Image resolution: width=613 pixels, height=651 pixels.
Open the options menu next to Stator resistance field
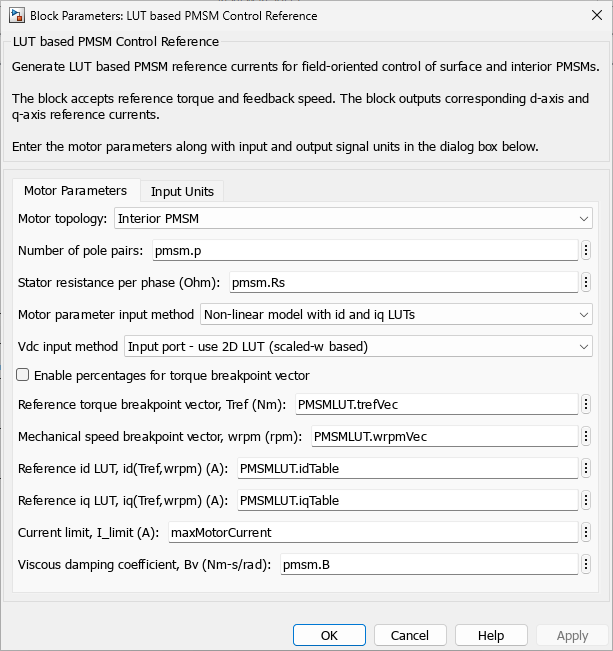click(586, 282)
